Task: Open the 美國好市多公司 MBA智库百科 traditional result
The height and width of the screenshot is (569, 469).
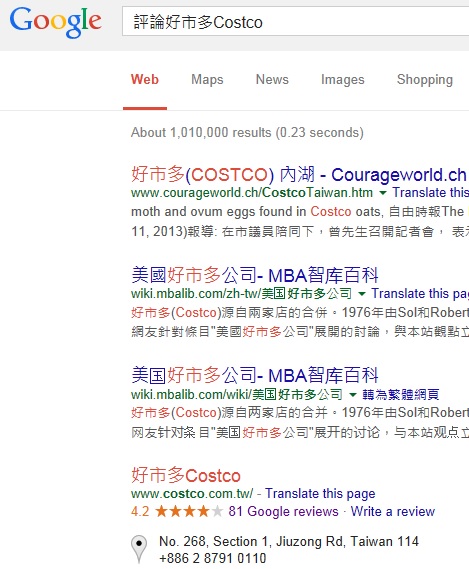Action: pyautogui.click(x=255, y=275)
